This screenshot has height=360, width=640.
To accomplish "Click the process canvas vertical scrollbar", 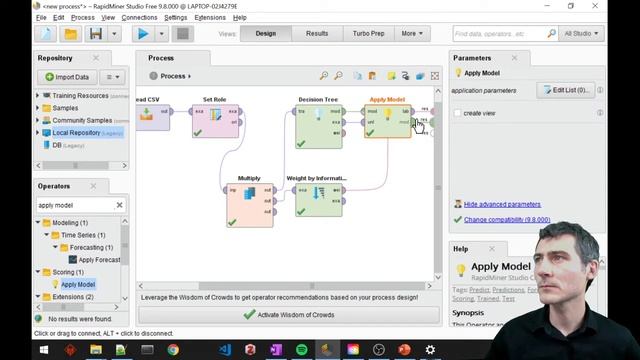I will pyautogui.click(x=438, y=188).
